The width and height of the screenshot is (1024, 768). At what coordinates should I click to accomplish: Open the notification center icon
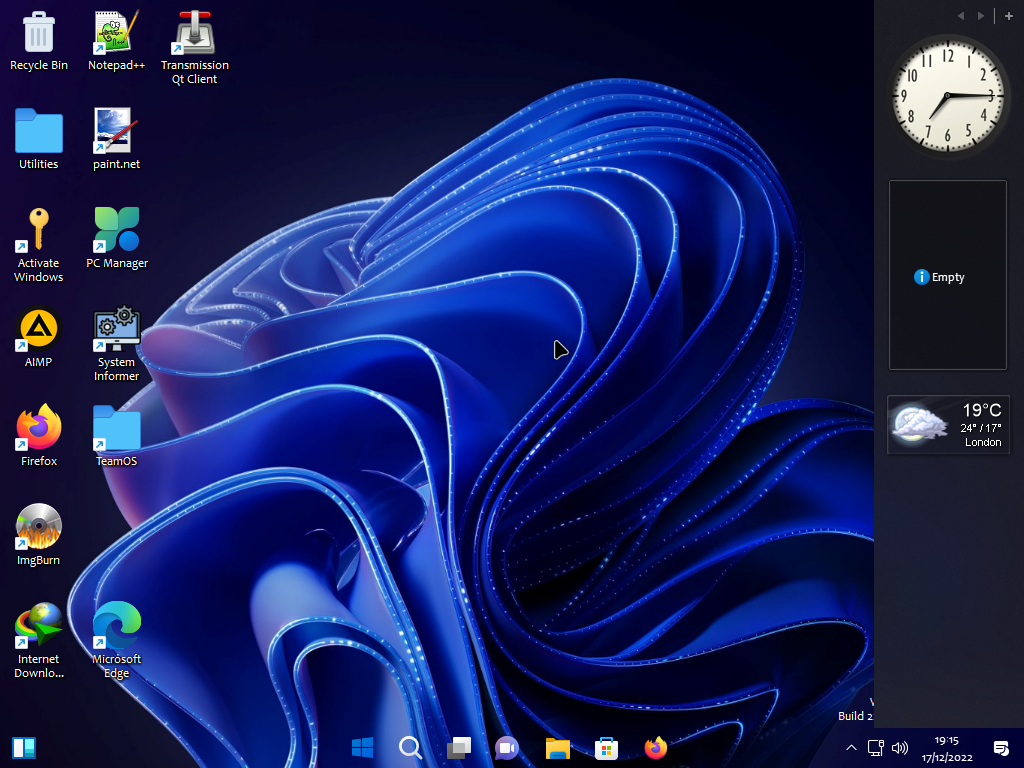click(1001, 748)
